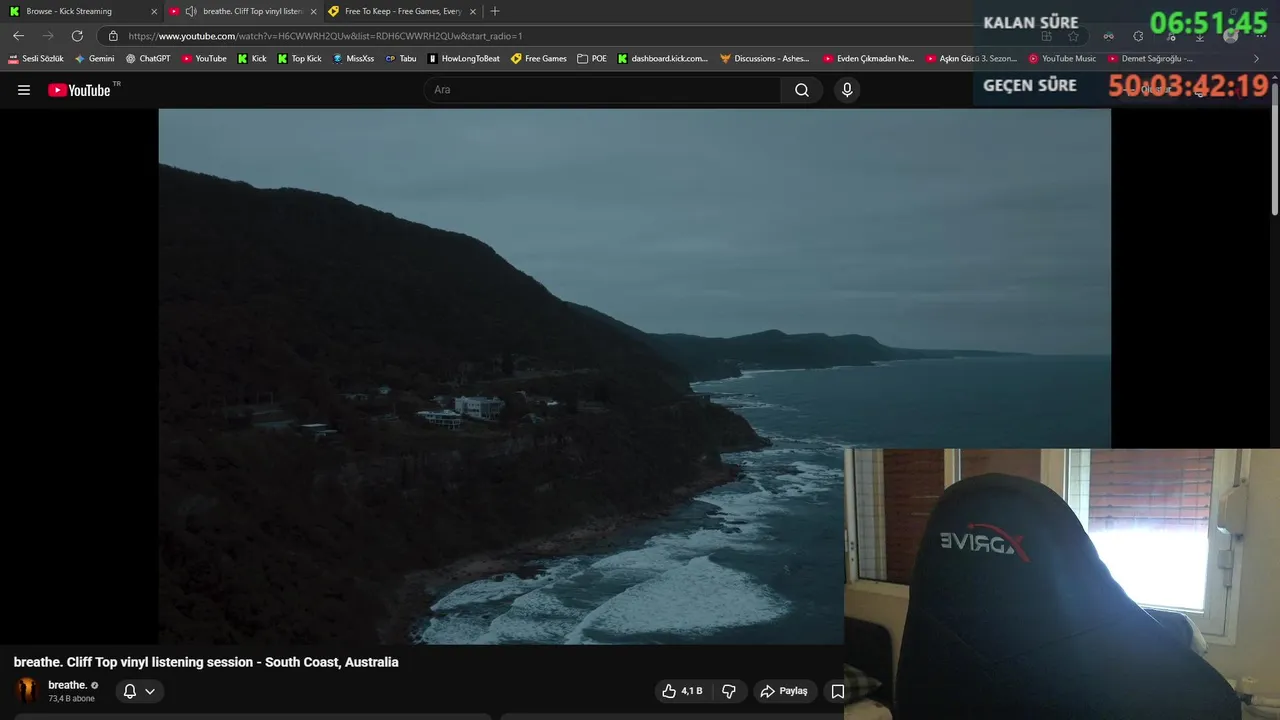Switch to Free To Keep tab
The image size is (1280, 720).
coord(402,11)
